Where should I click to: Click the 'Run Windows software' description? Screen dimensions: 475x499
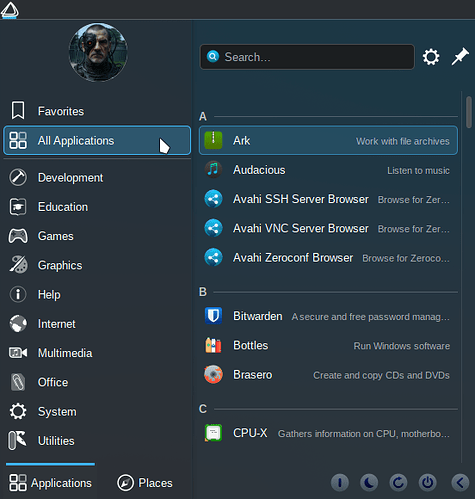tap(402, 346)
